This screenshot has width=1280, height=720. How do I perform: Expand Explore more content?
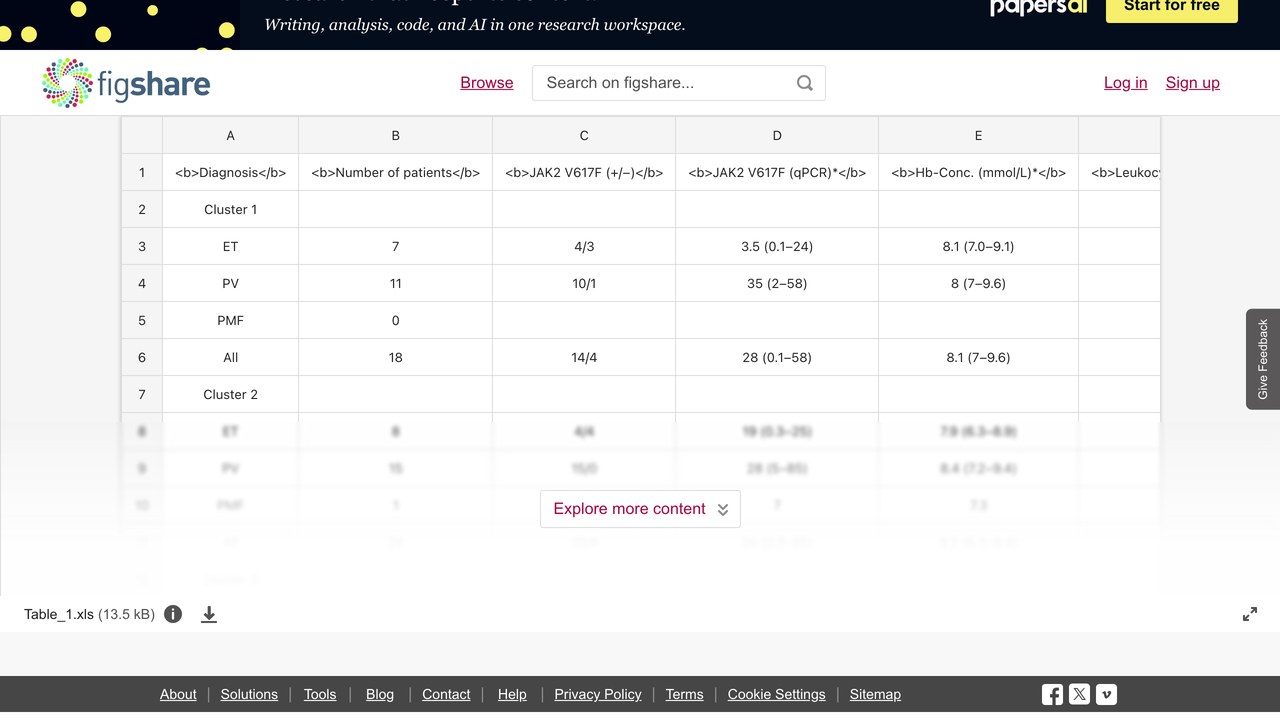[x=640, y=509]
